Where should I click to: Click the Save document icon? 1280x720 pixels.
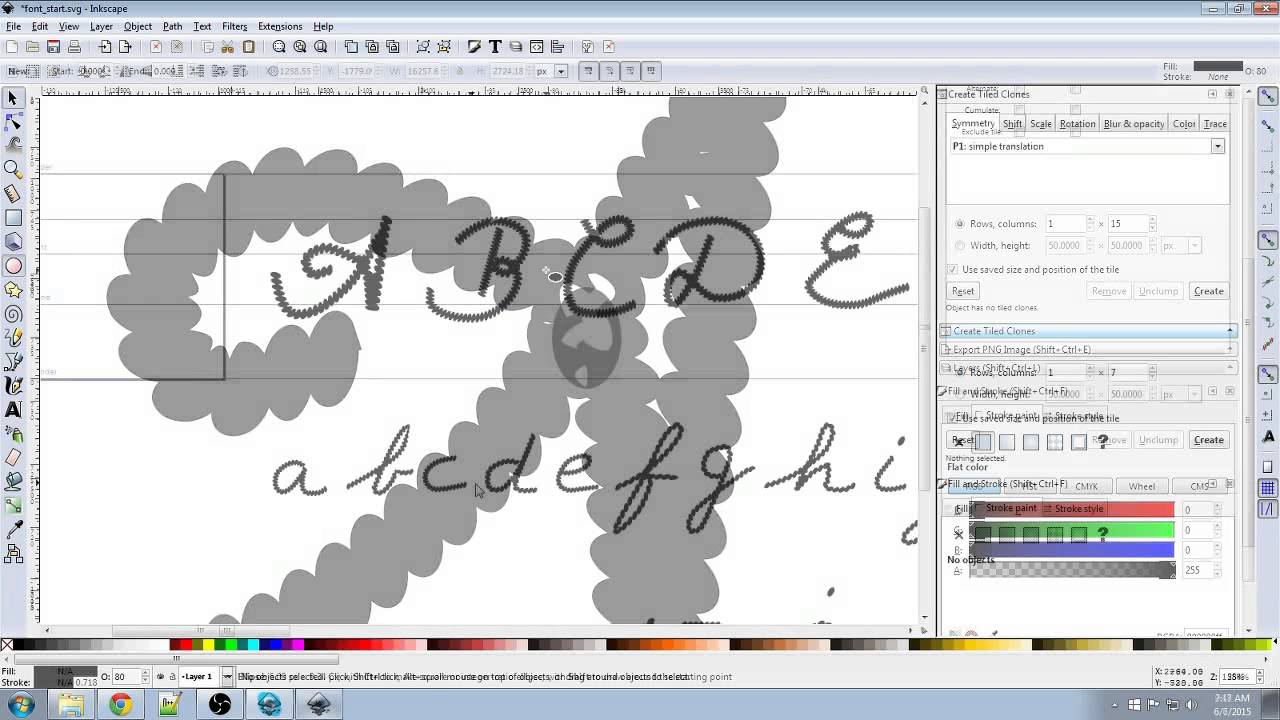tap(55, 47)
